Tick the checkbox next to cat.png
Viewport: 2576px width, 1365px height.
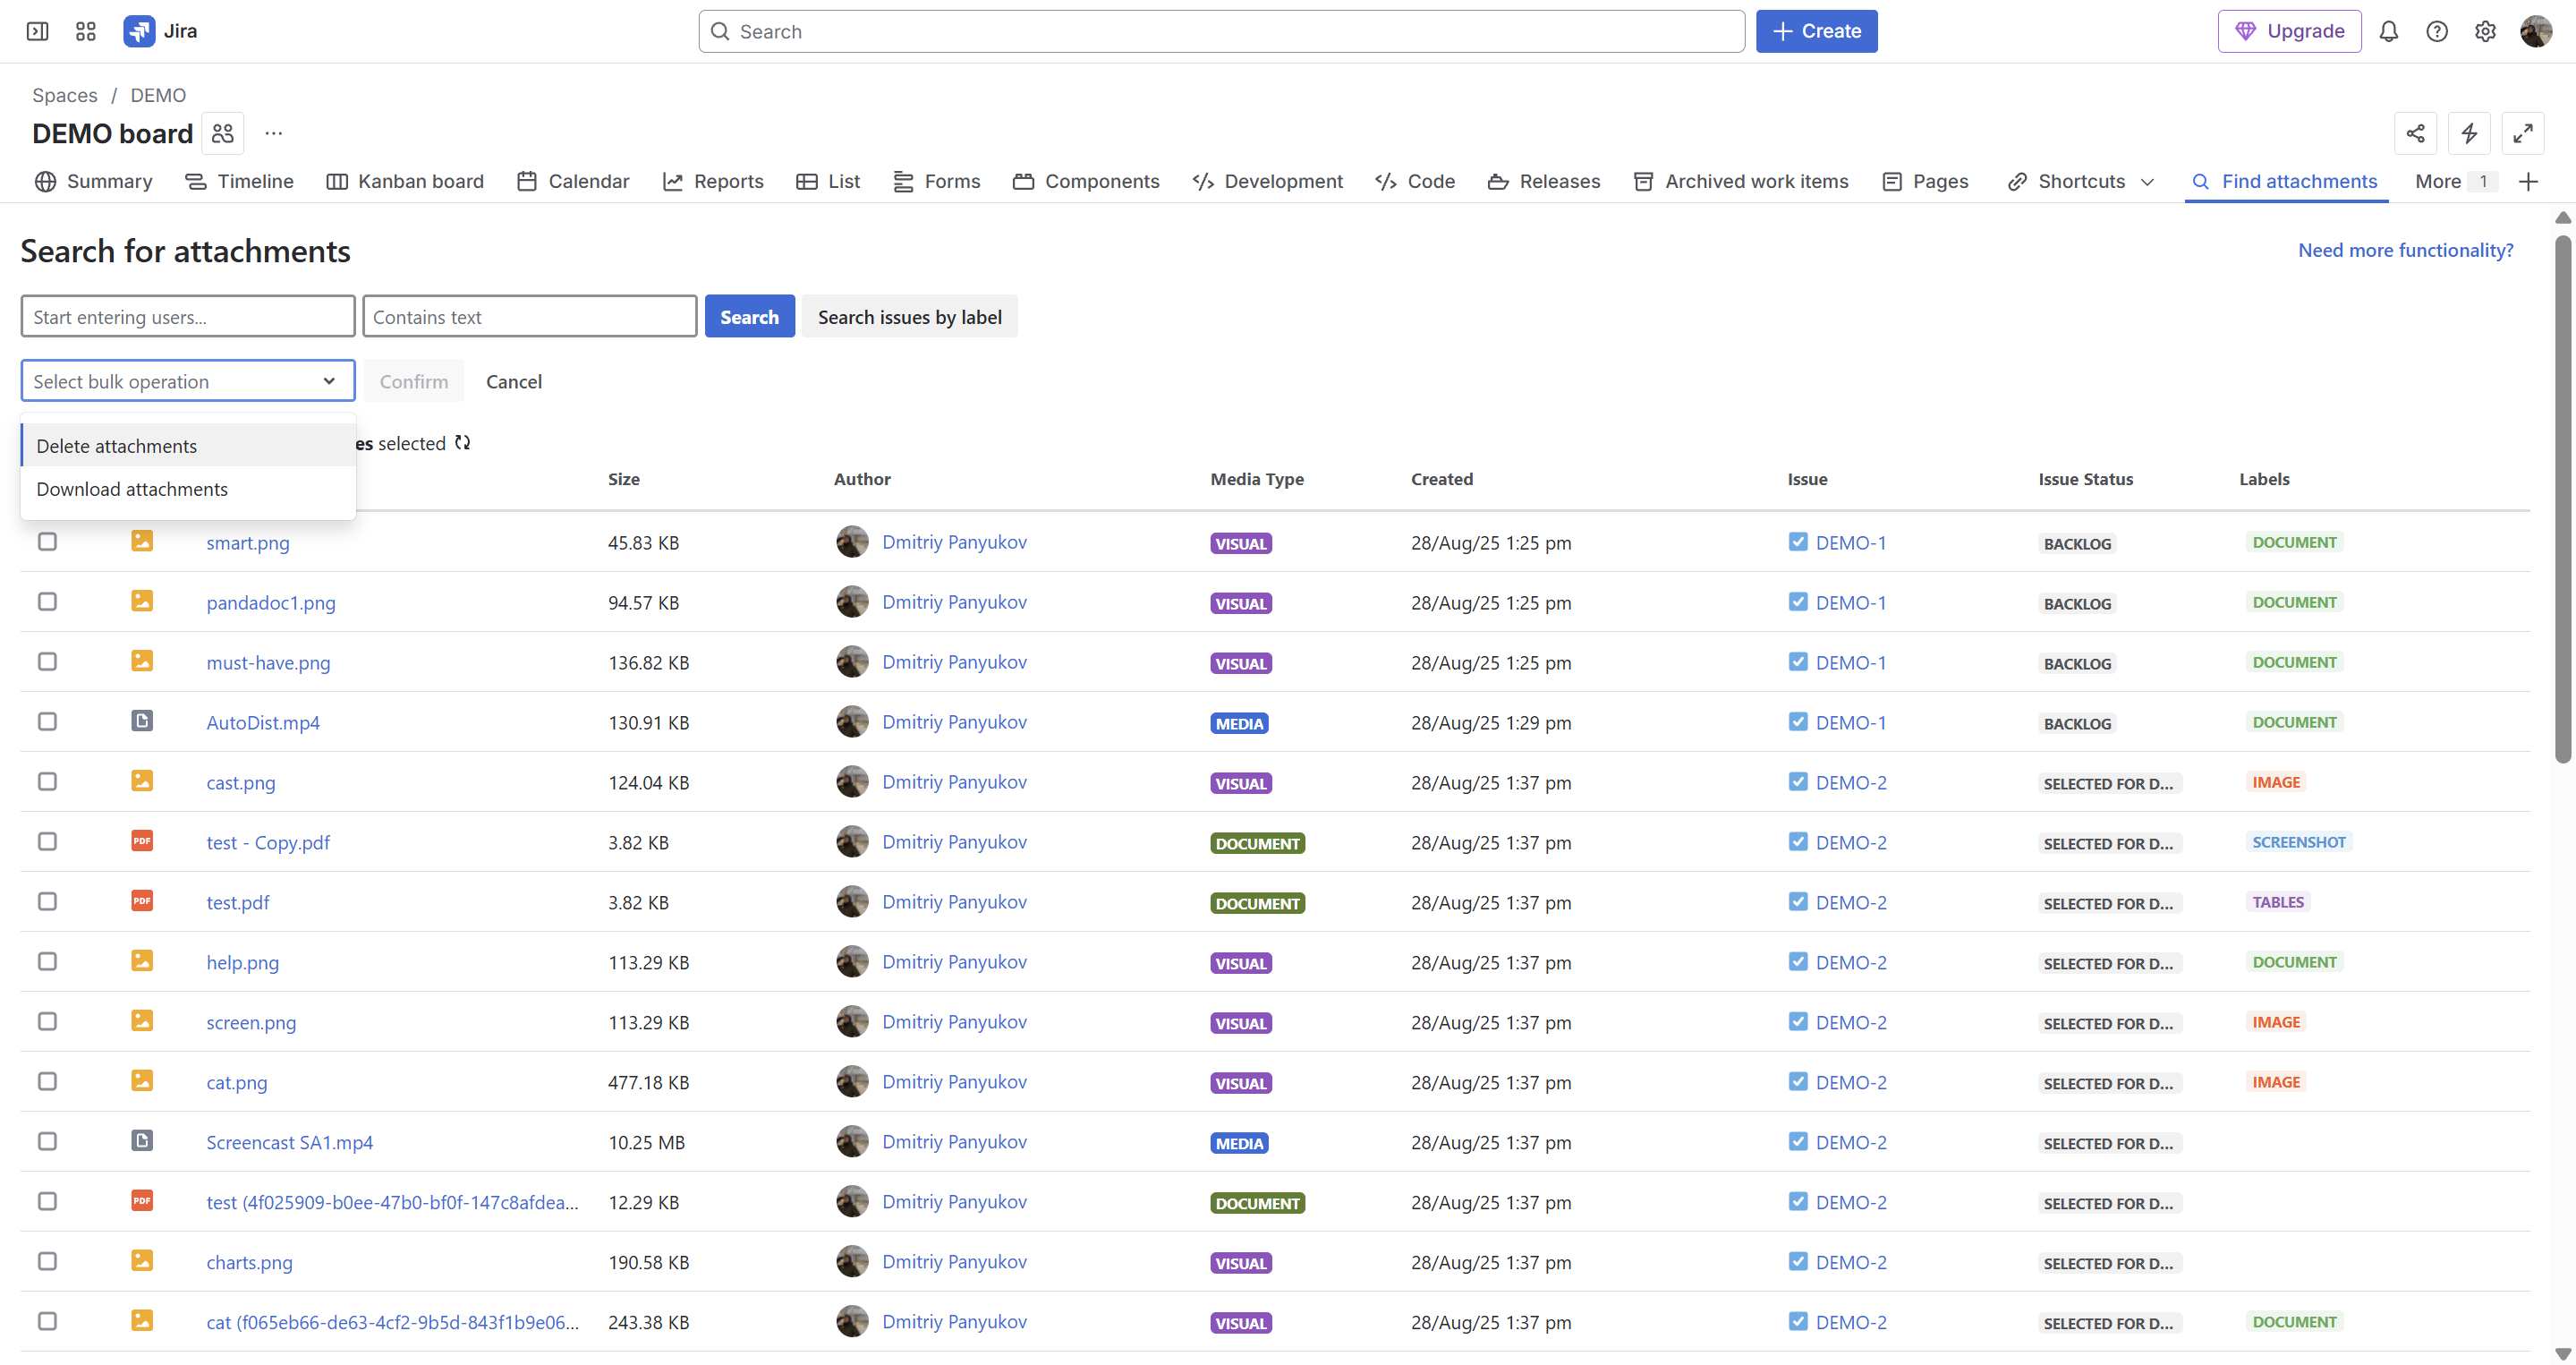pyautogui.click(x=47, y=1082)
